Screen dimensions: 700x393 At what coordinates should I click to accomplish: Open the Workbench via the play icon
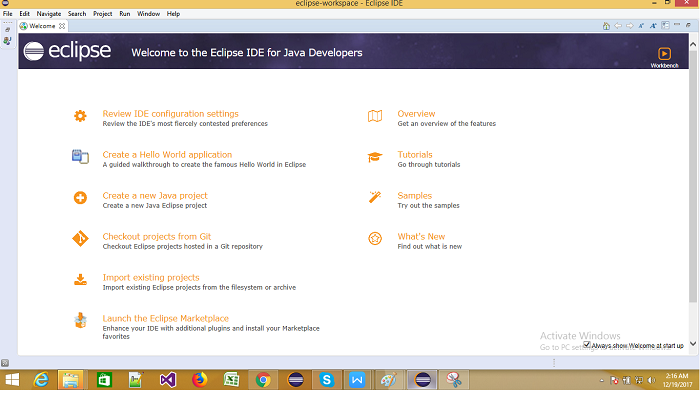tap(664, 54)
